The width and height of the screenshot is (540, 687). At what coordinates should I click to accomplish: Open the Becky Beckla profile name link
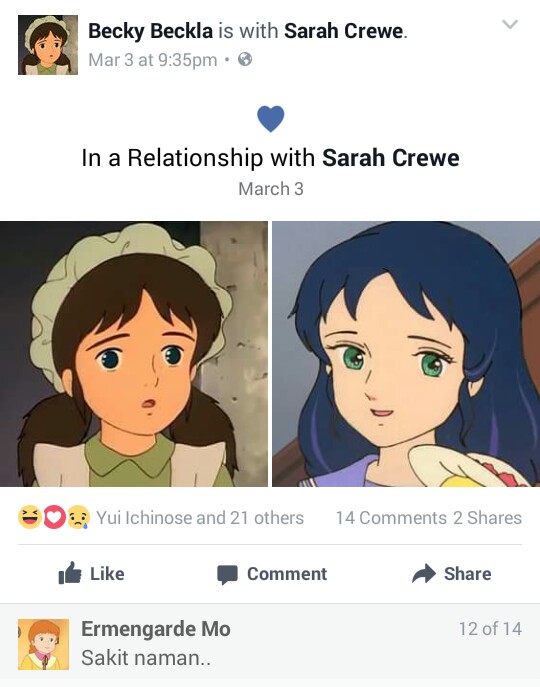pos(150,31)
